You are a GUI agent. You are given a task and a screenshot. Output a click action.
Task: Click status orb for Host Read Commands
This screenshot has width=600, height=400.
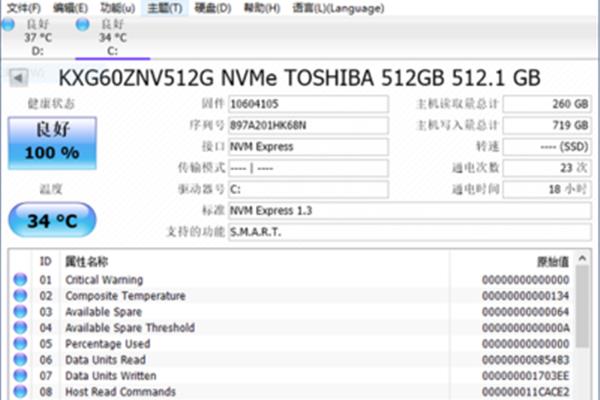(20, 392)
